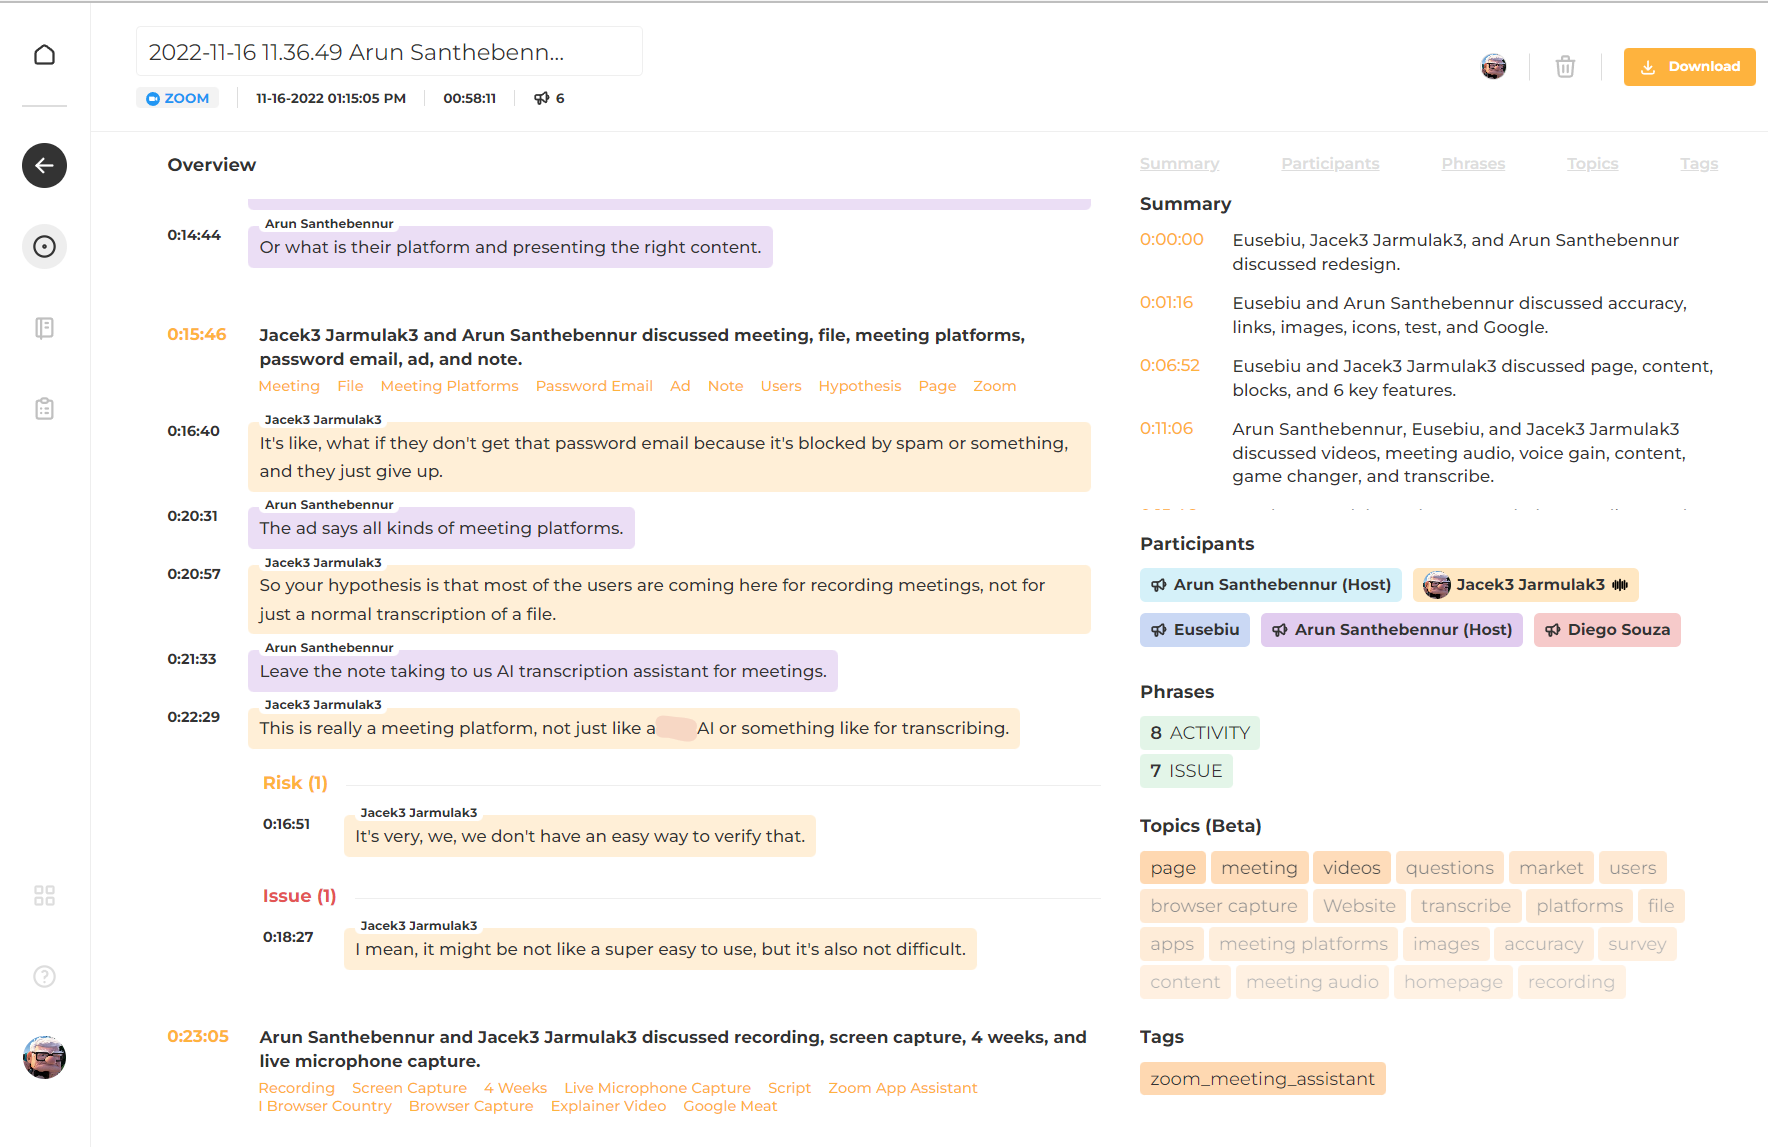Expand the Issue (1) section
The image size is (1768, 1147).
pyautogui.click(x=299, y=896)
